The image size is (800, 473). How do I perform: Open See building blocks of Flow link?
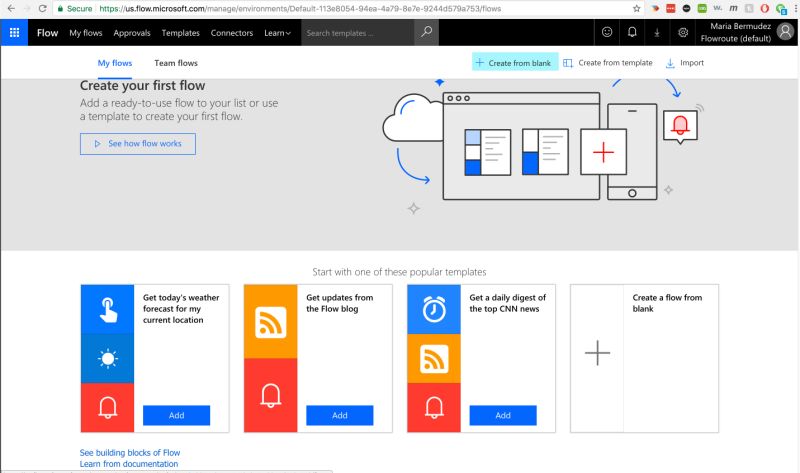click(x=130, y=453)
